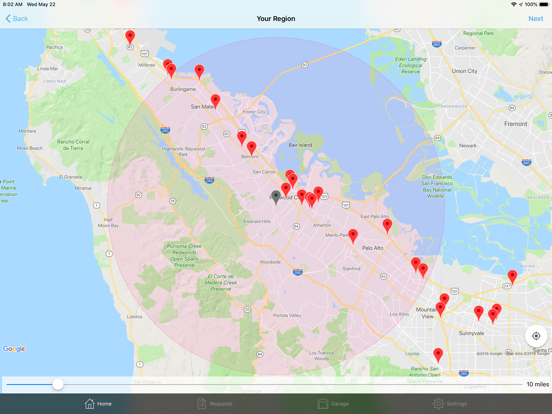Tap the Wi-Fi icon in status bar
Viewport: 552px width, 414px height.
coord(514,4)
